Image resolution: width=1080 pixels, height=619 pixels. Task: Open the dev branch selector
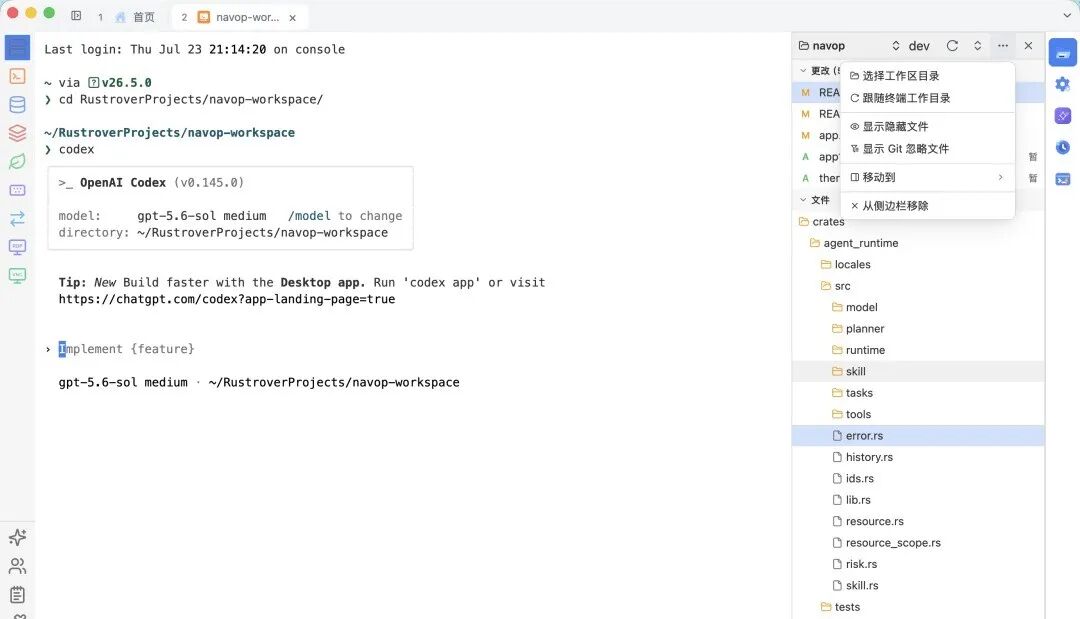coord(919,45)
